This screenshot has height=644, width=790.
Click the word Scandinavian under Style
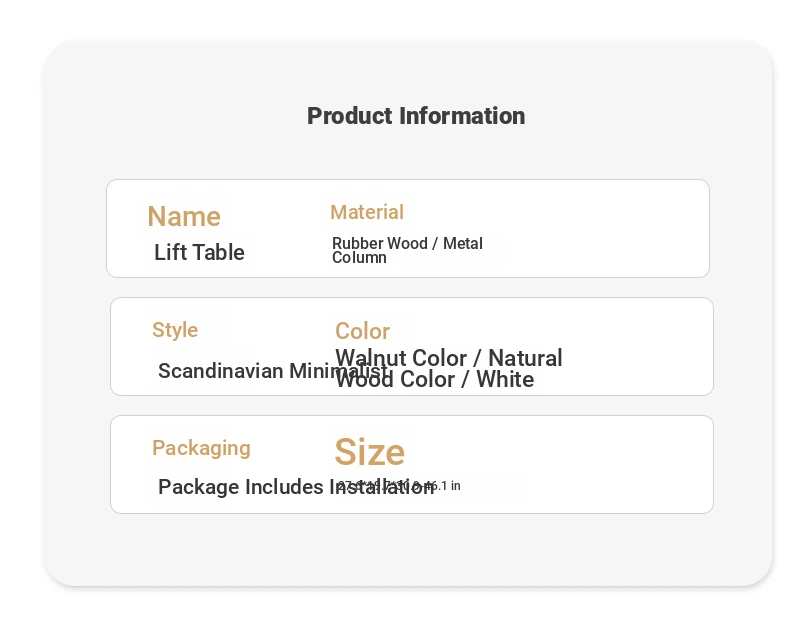click(221, 371)
